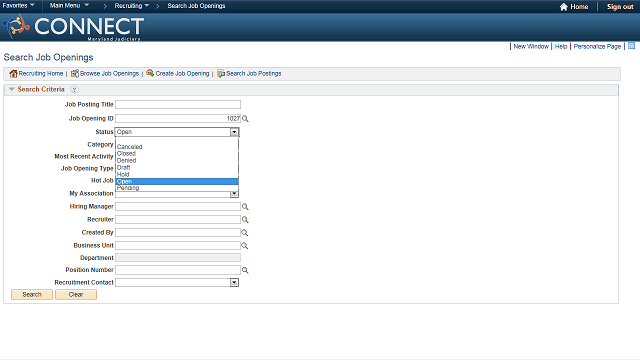Click the Sign out link
640x360 pixels.
point(620,7)
